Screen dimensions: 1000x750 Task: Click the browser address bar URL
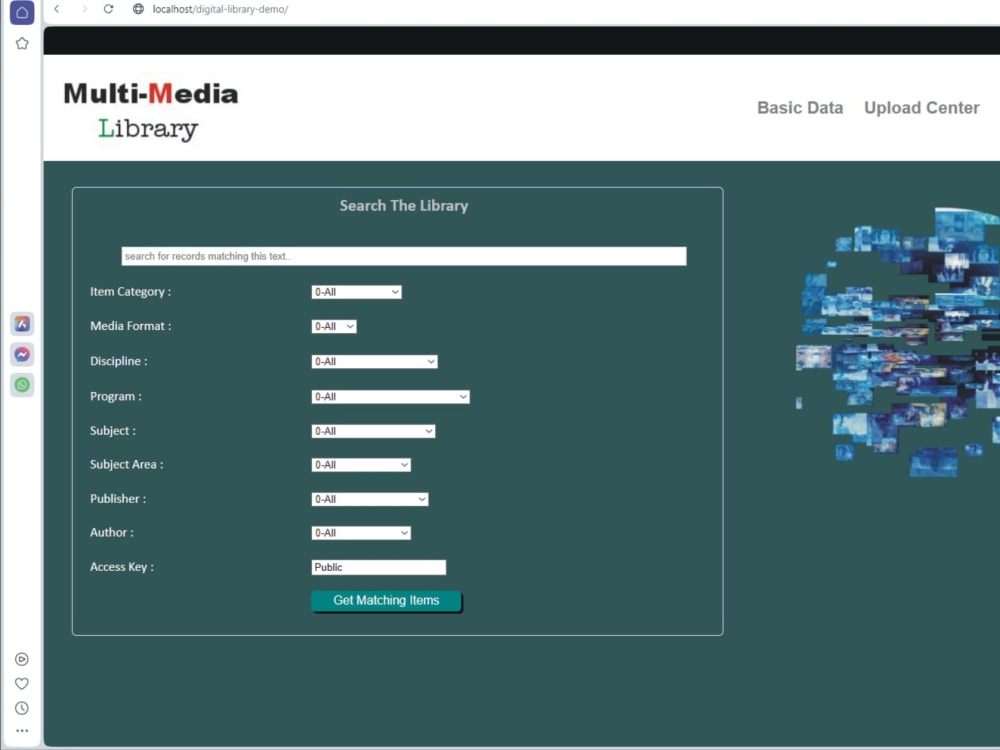(220, 9)
